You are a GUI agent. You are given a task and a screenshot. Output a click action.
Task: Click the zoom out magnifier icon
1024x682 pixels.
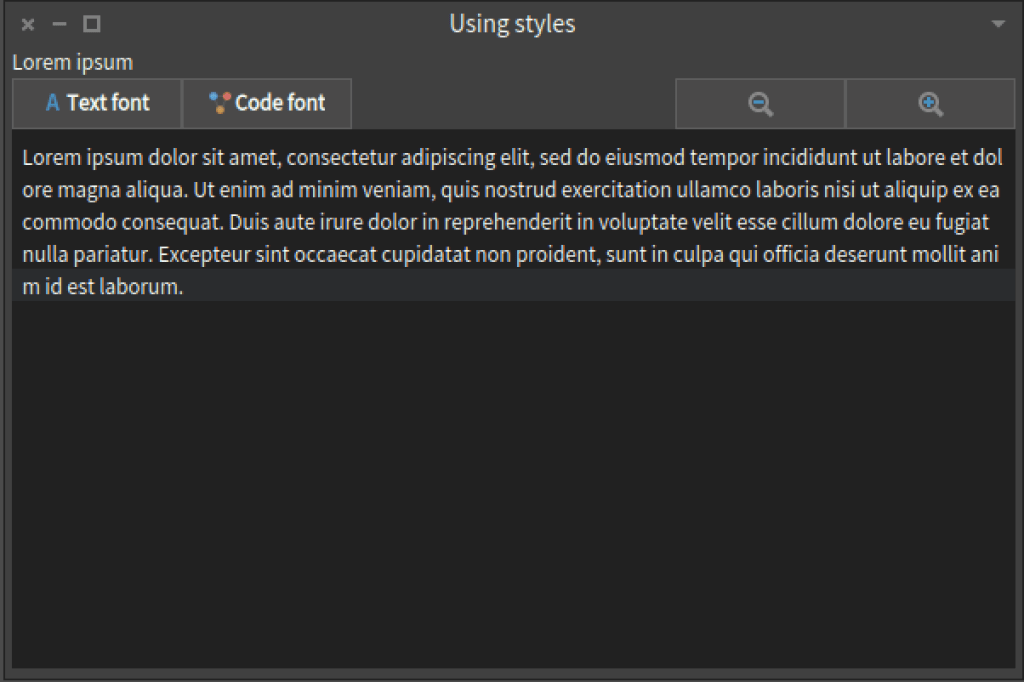tap(761, 104)
